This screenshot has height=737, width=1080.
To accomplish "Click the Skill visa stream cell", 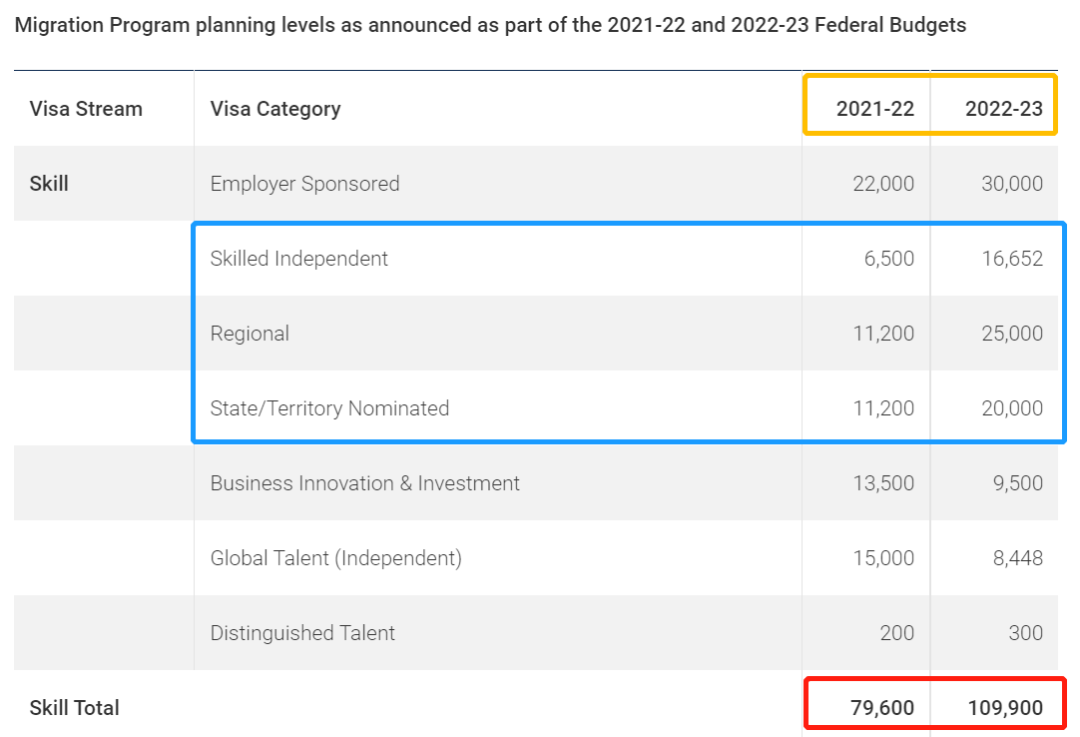I will (x=49, y=184).
